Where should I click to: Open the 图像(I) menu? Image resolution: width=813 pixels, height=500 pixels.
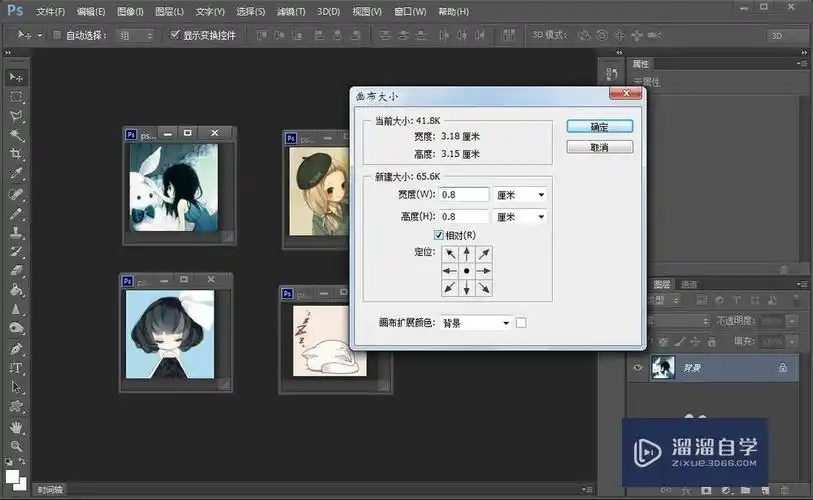click(x=130, y=11)
